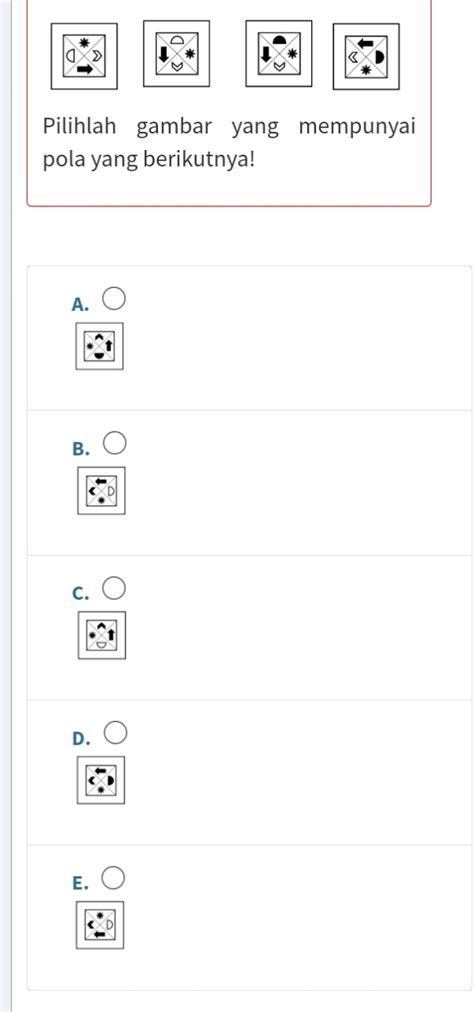Select radio button for option A

[x=114, y=299]
